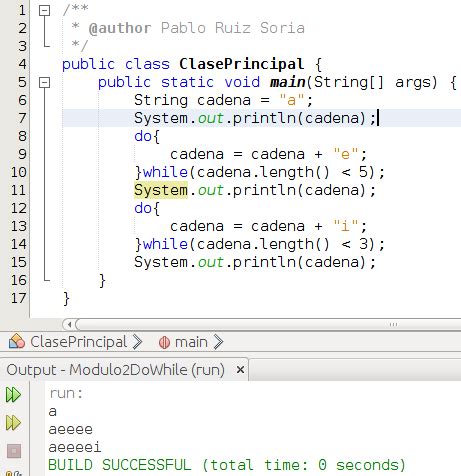Image resolution: width=461 pixels, height=476 pixels.
Task: Click the yellow Re-run with different parameters icon
Action: pos(13,423)
